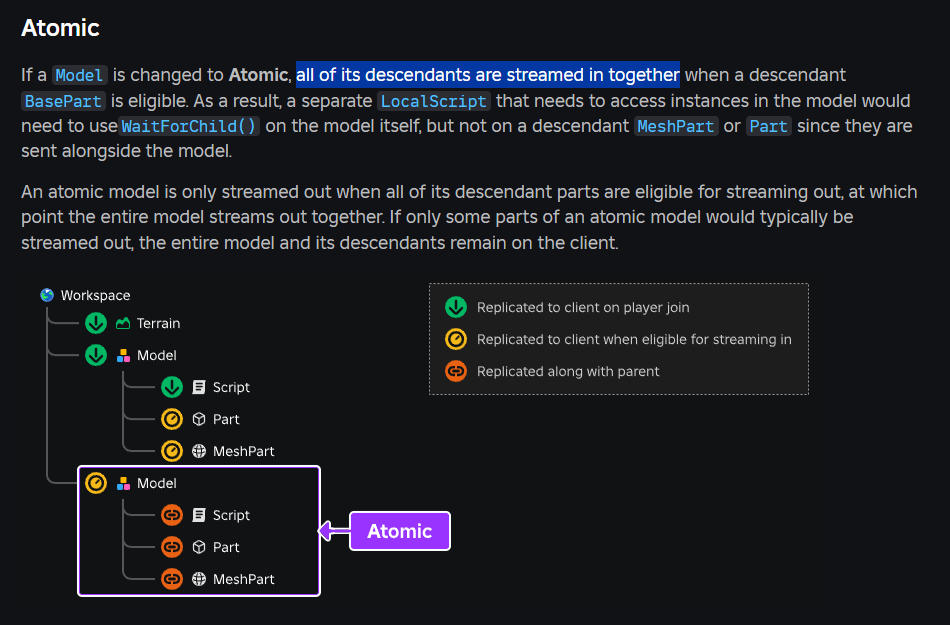The width and height of the screenshot is (950, 625).
Task: Click the colored blocks icon of the first Model
Action: 123,355
